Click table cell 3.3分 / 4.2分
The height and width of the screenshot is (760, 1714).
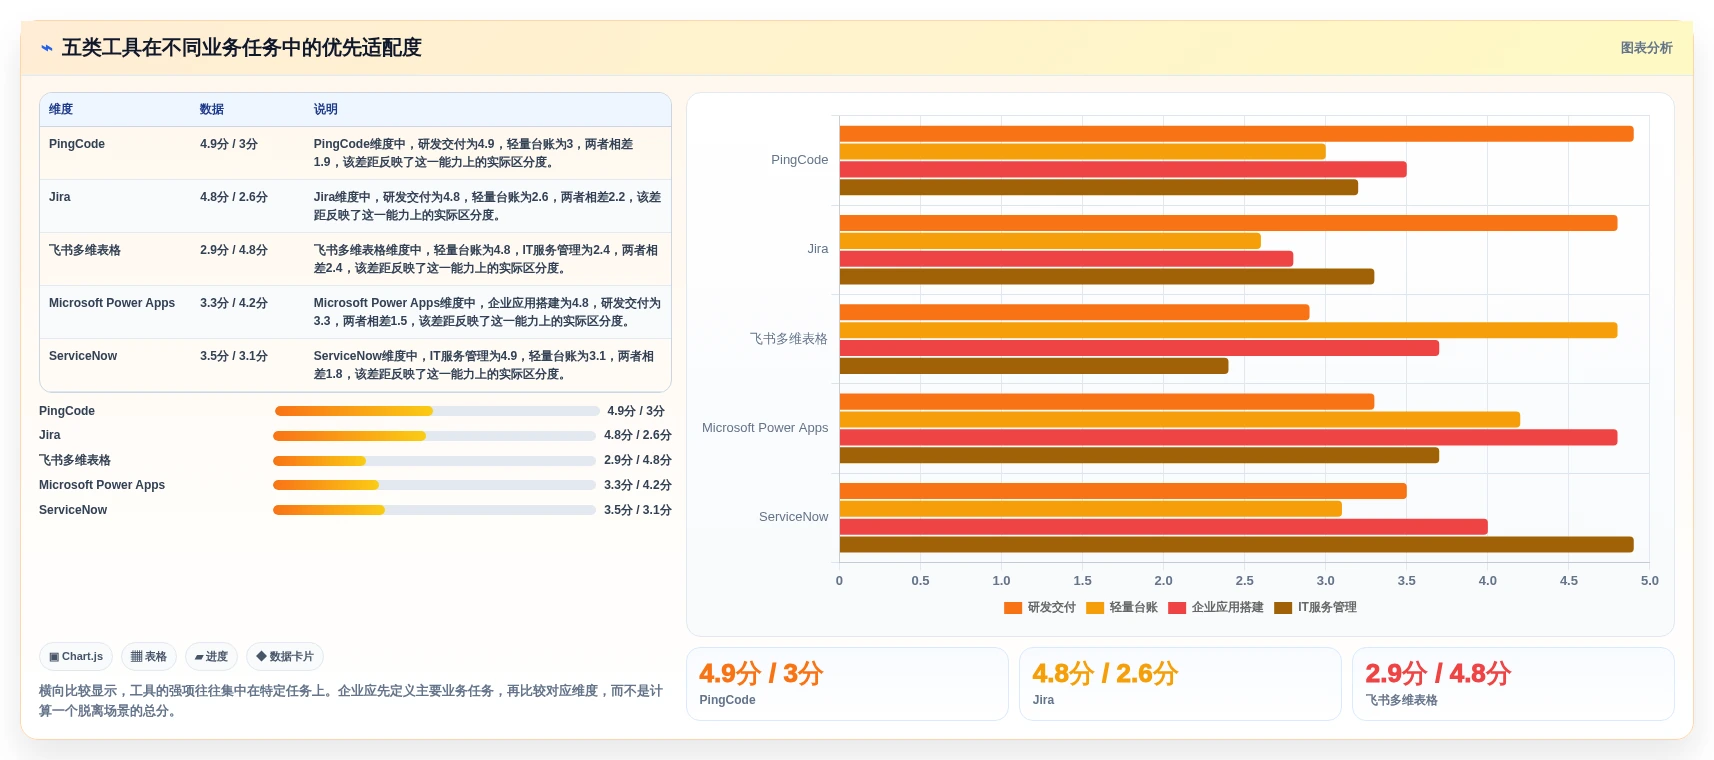234,303
